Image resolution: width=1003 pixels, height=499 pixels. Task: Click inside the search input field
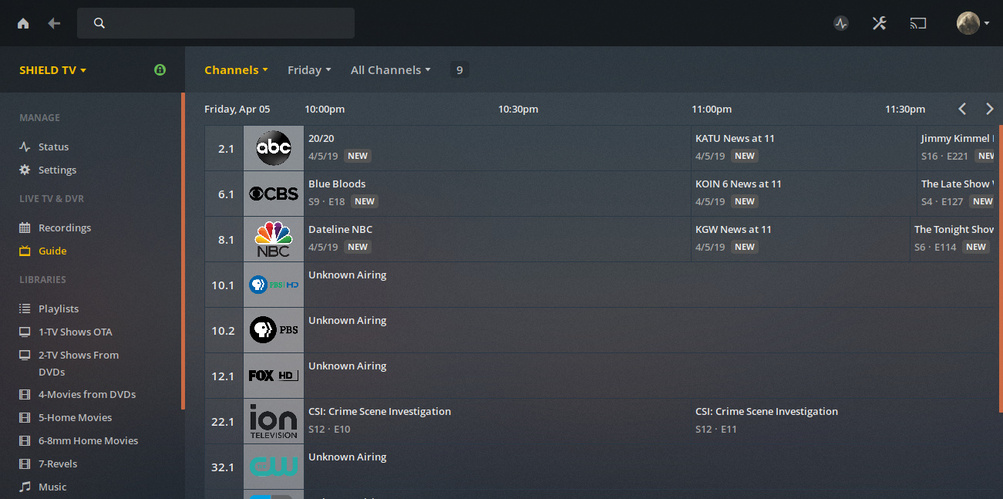point(216,24)
